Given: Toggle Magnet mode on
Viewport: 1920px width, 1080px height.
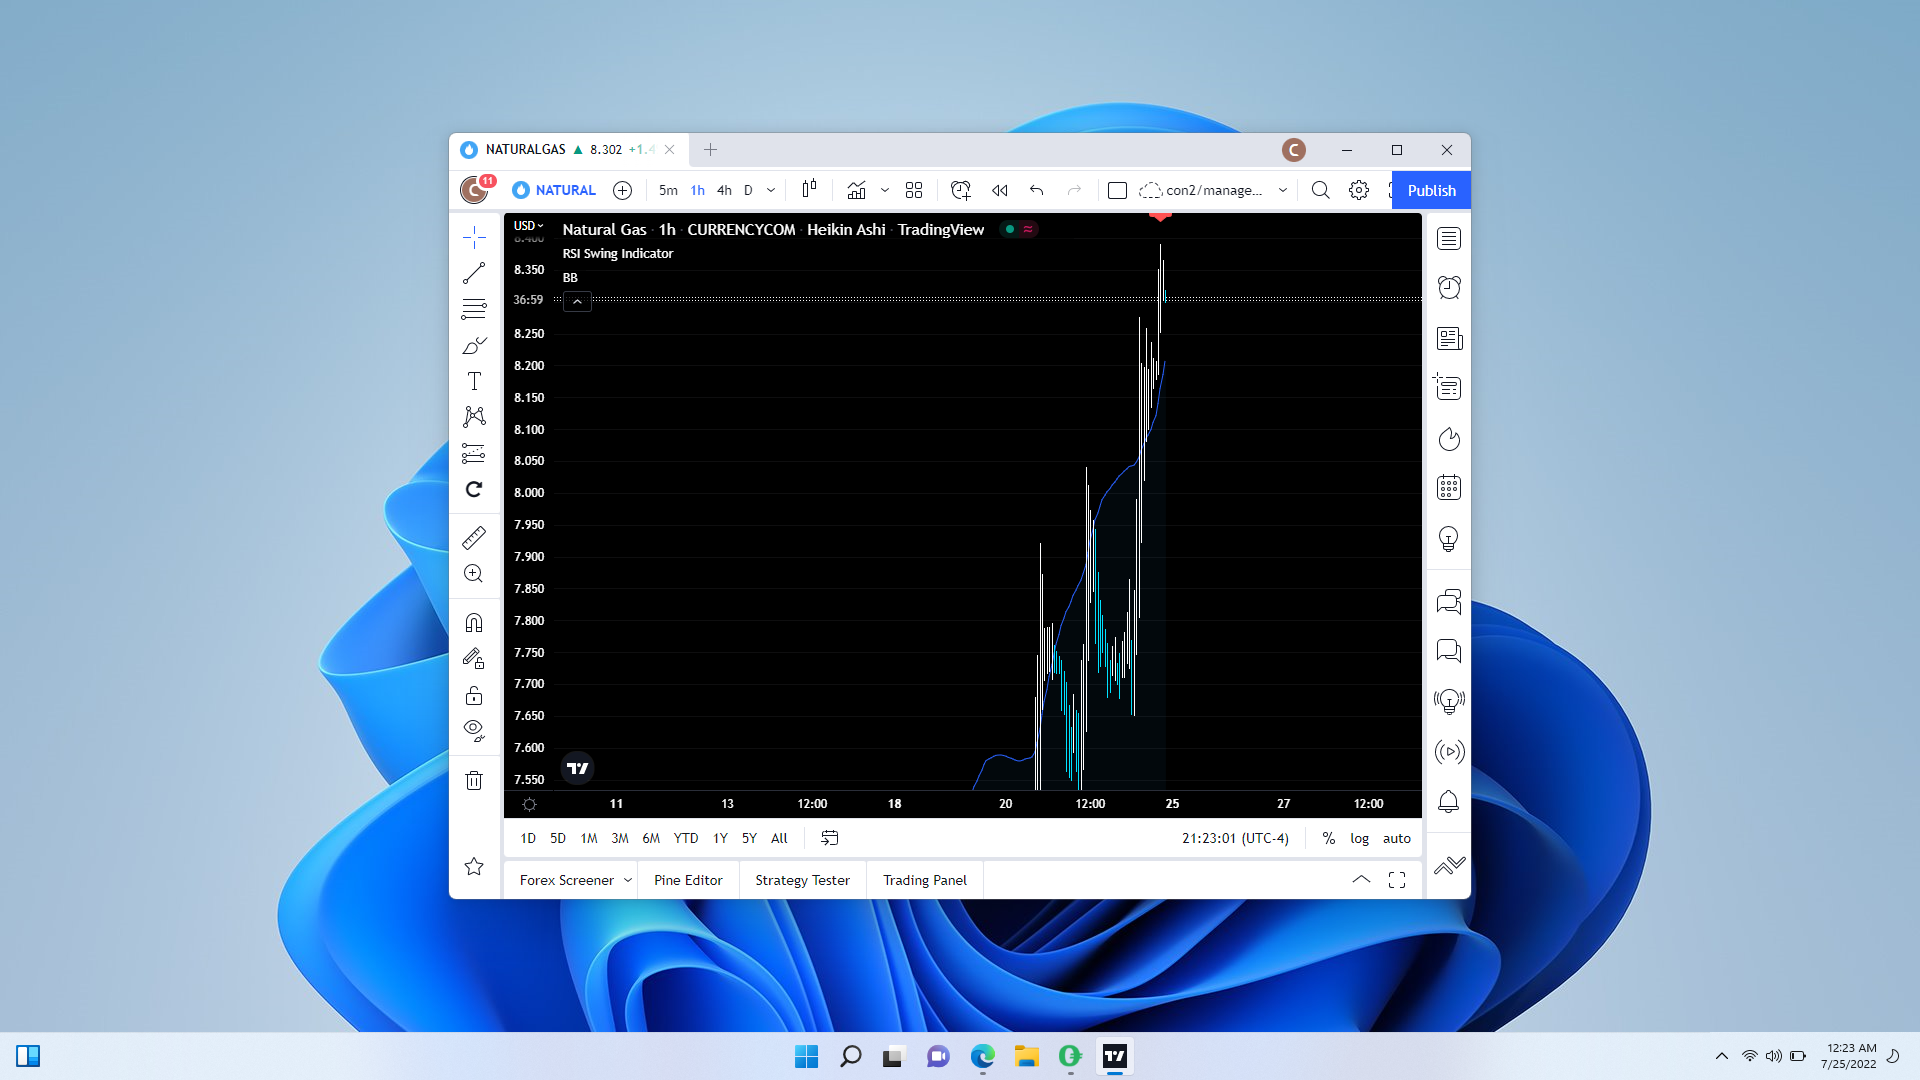Looking at the screenshot, I should point(474,623).
